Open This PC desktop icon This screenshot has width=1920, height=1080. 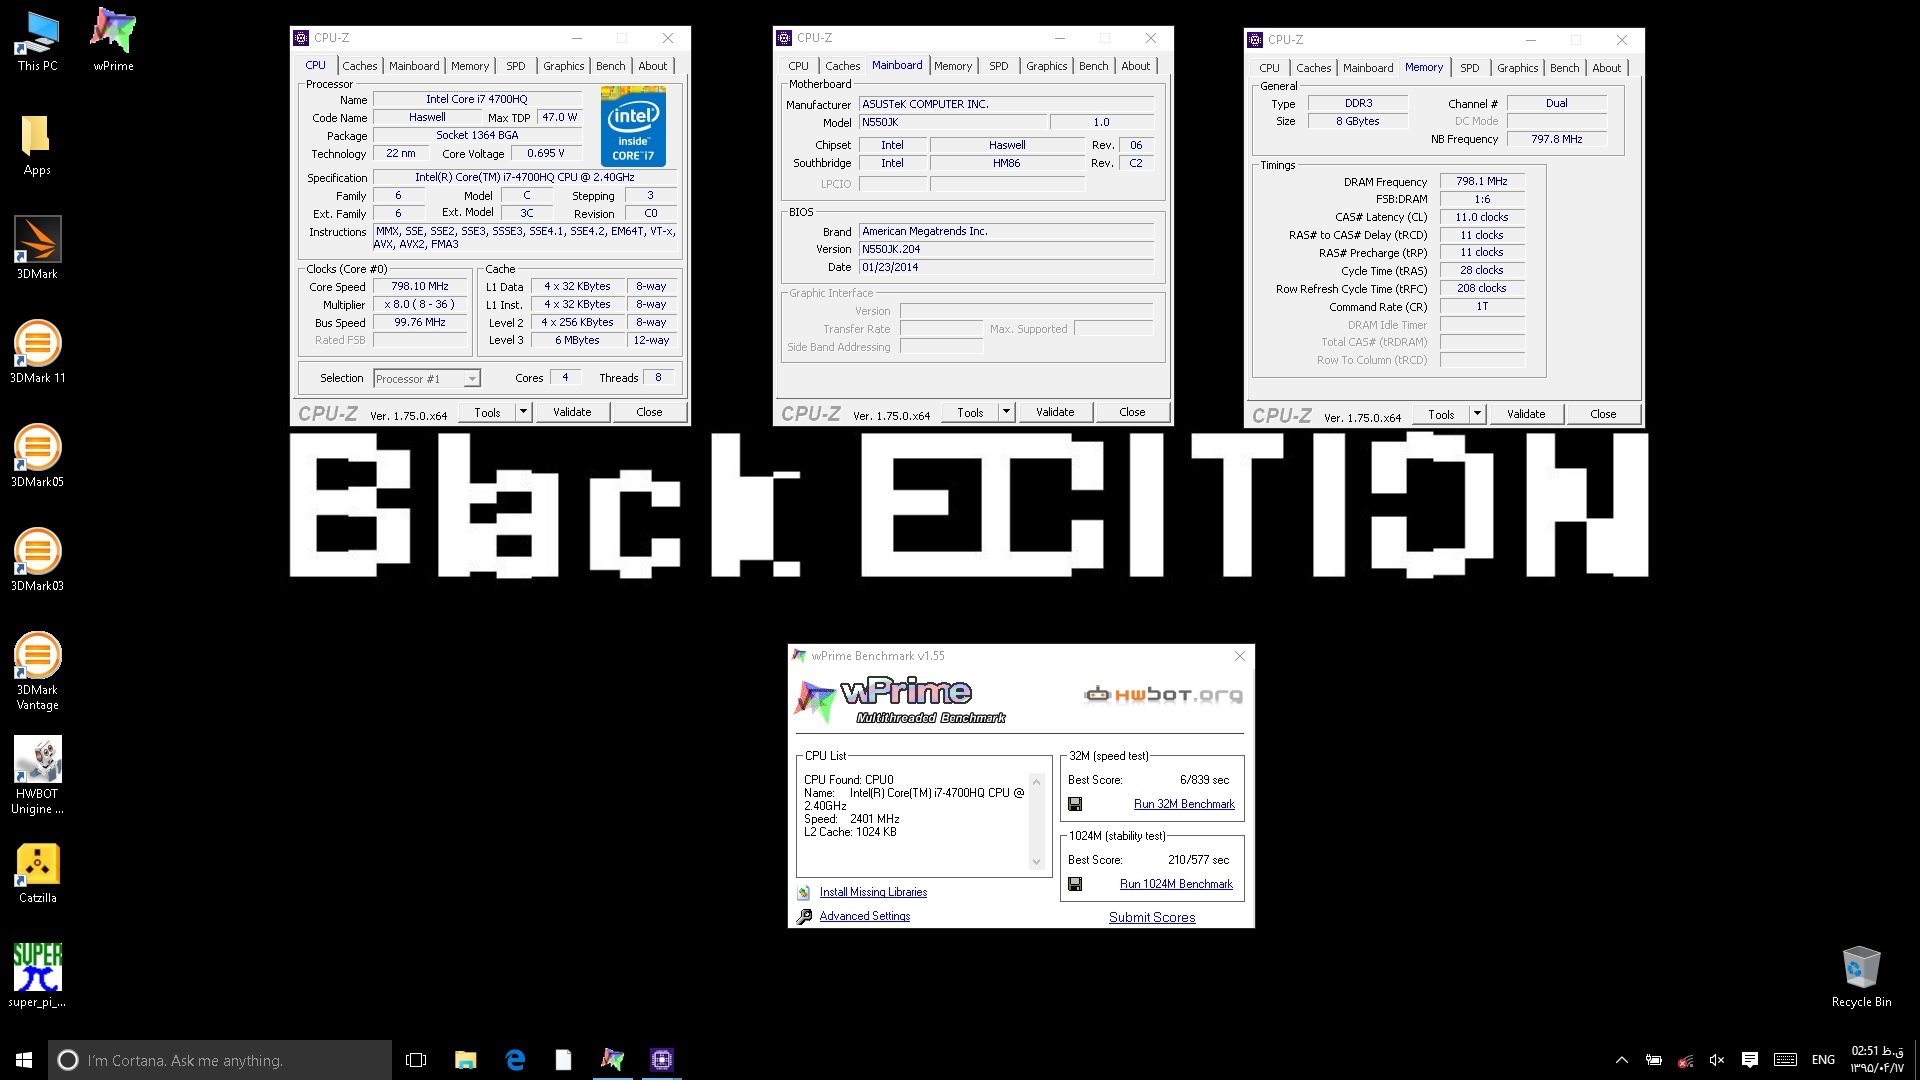click(37, 40)
